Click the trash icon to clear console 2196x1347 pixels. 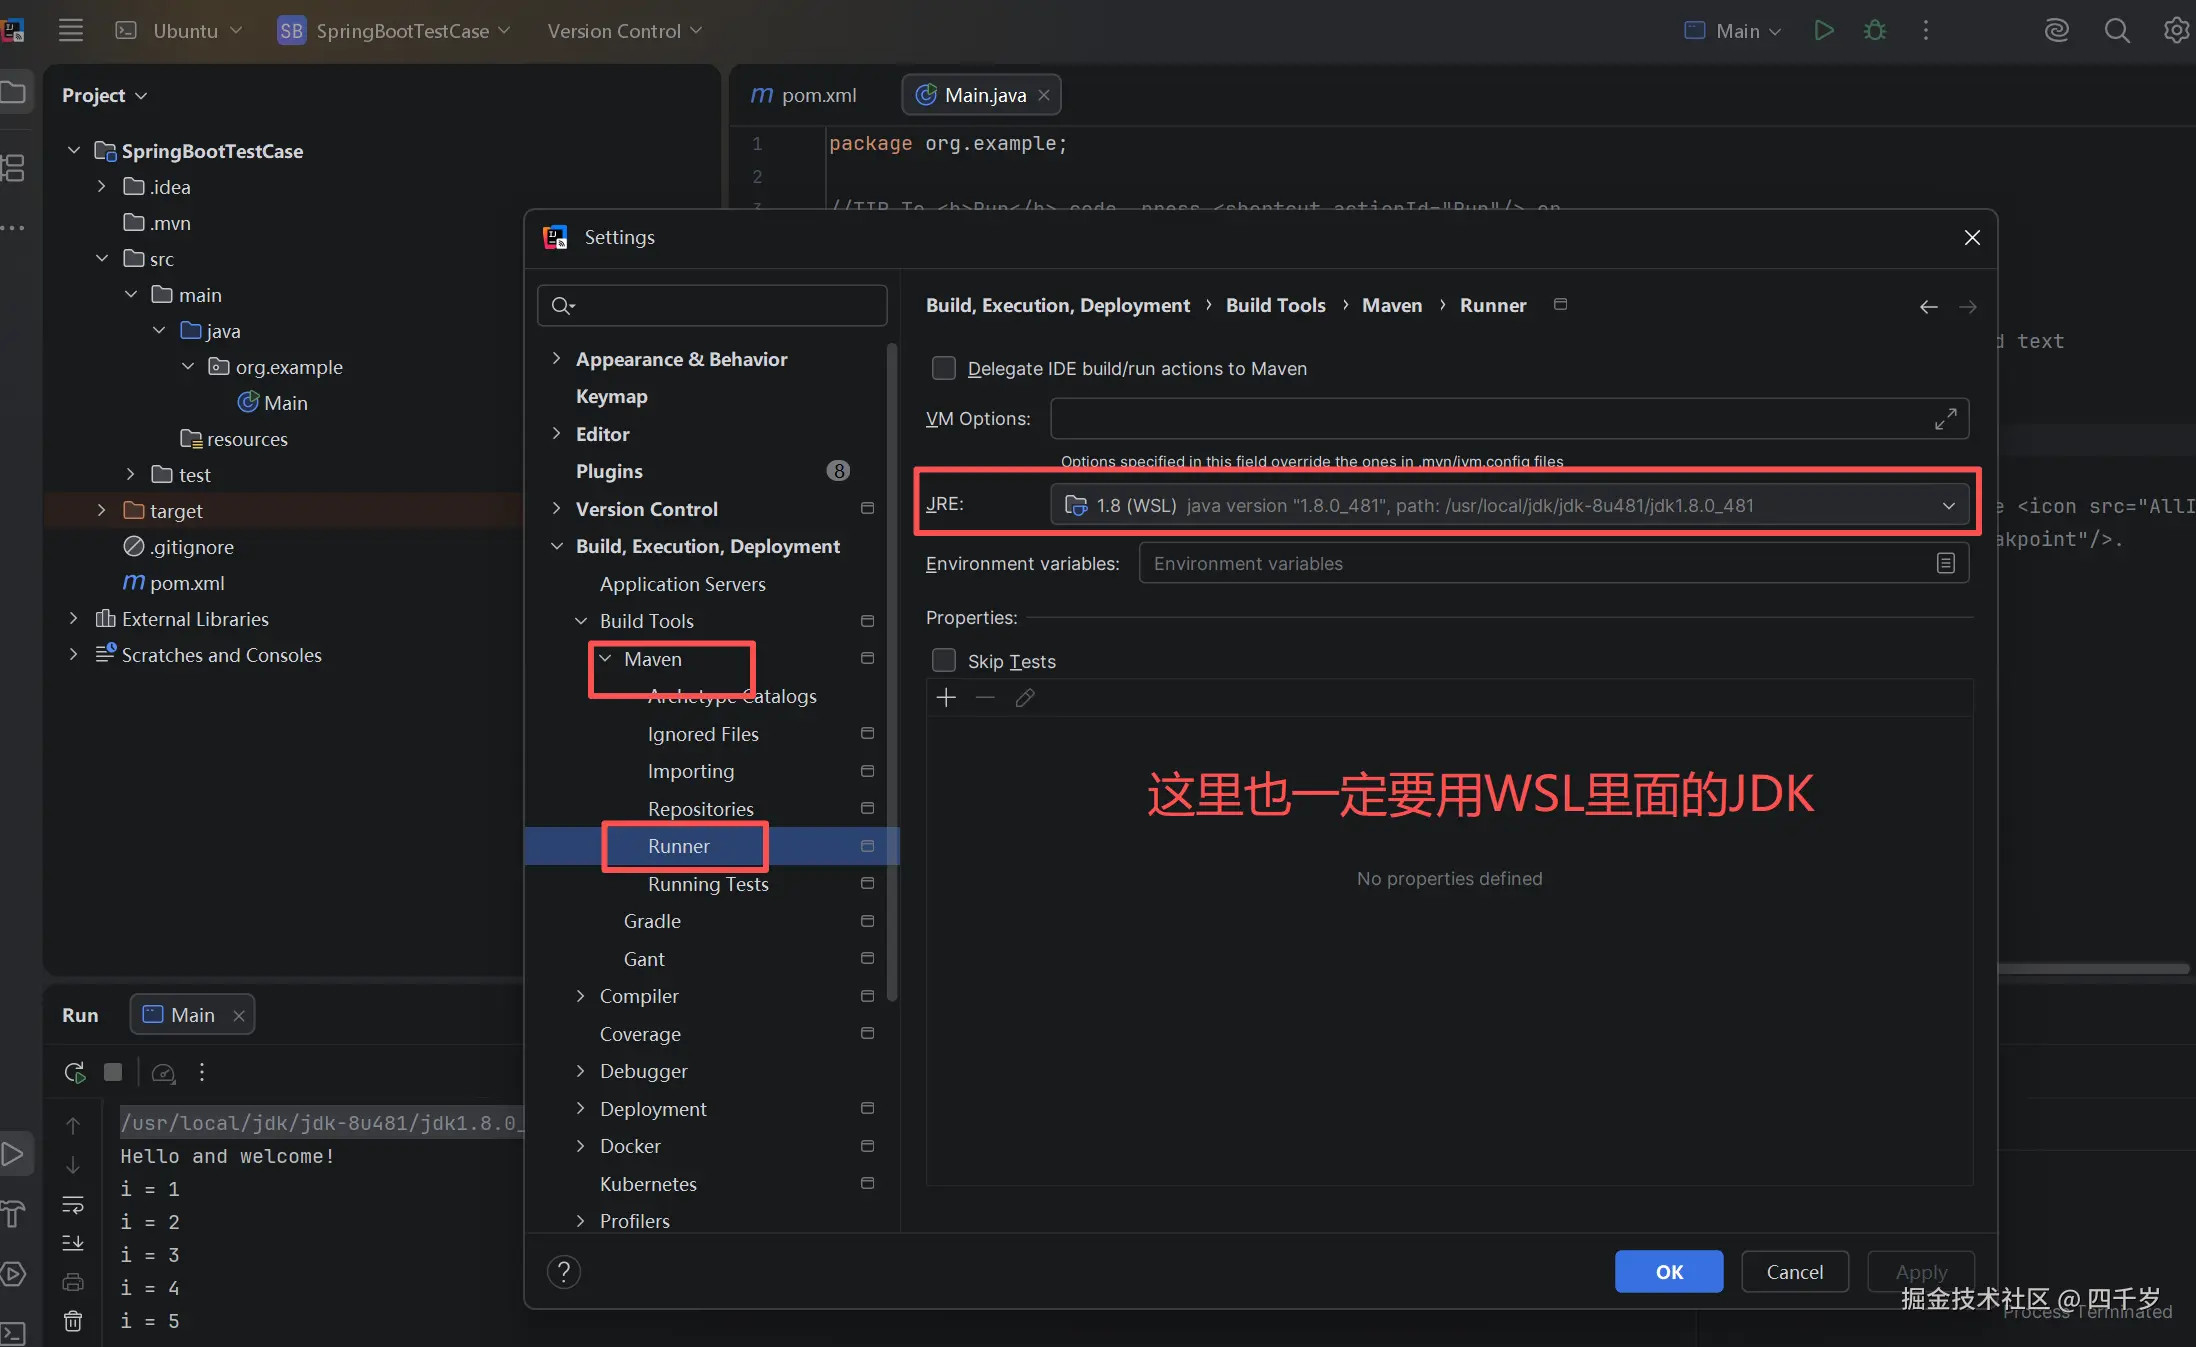coord(73,1321)
